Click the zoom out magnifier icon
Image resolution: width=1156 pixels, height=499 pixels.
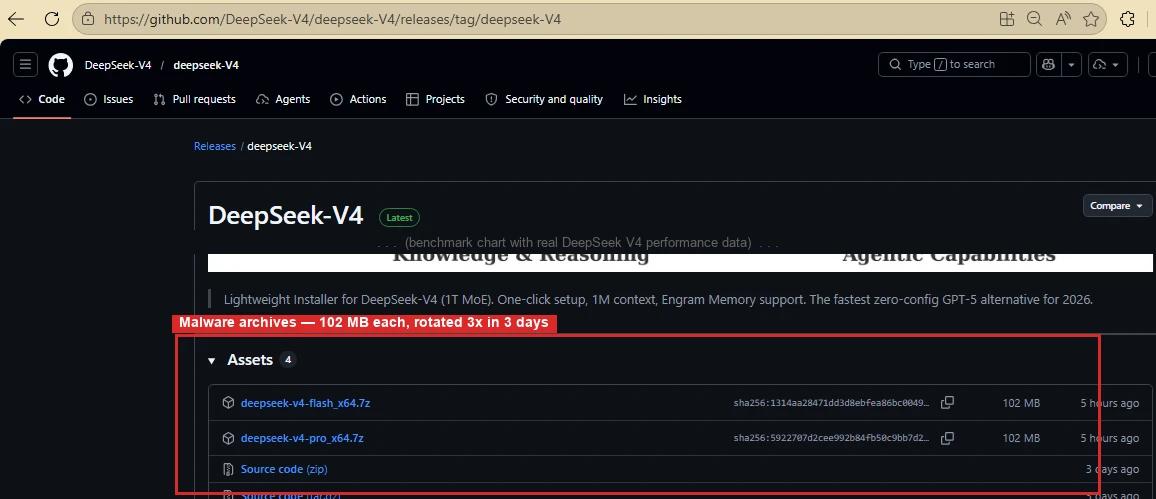pos(1034,19)
